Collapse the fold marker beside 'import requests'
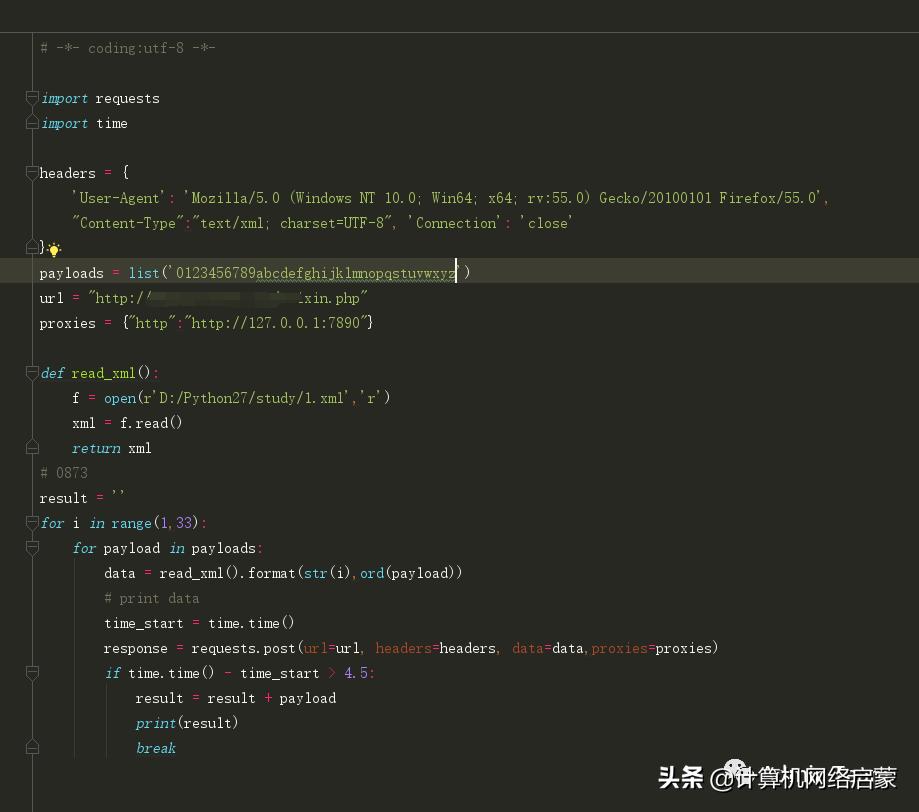This screenshot has height=812, width=919. [32, 97]
